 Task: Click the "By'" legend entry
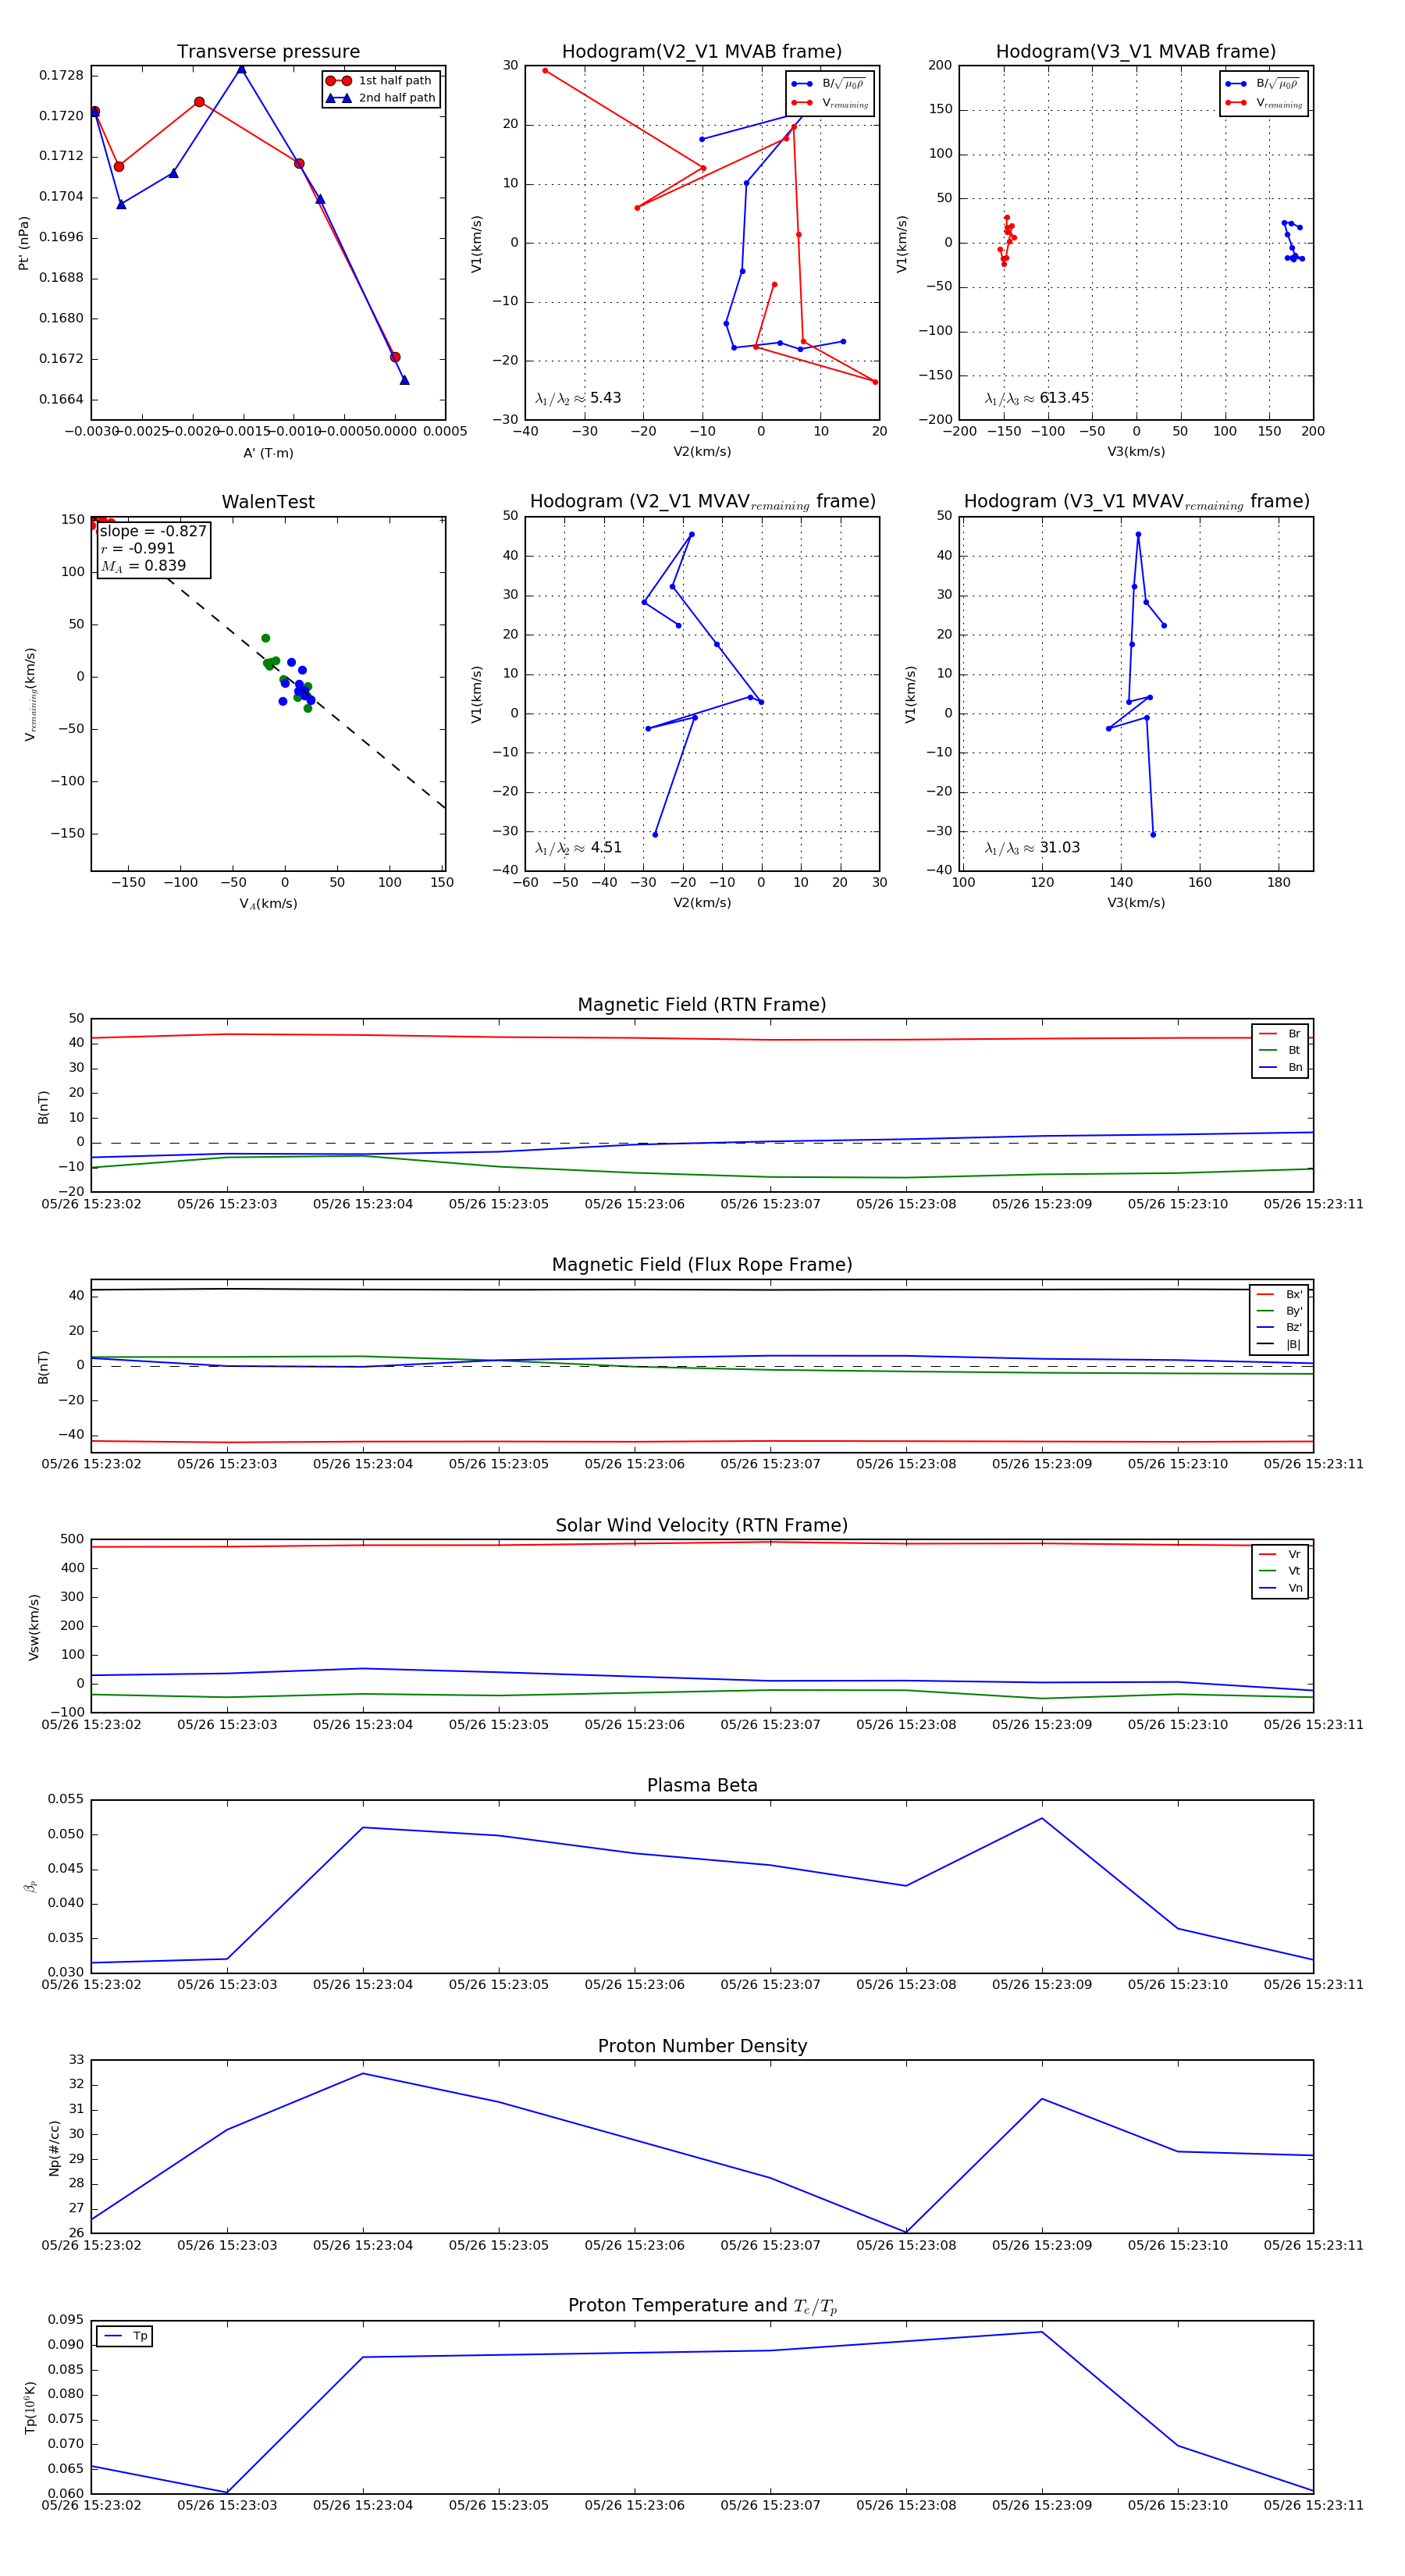click(1279, 1311)
